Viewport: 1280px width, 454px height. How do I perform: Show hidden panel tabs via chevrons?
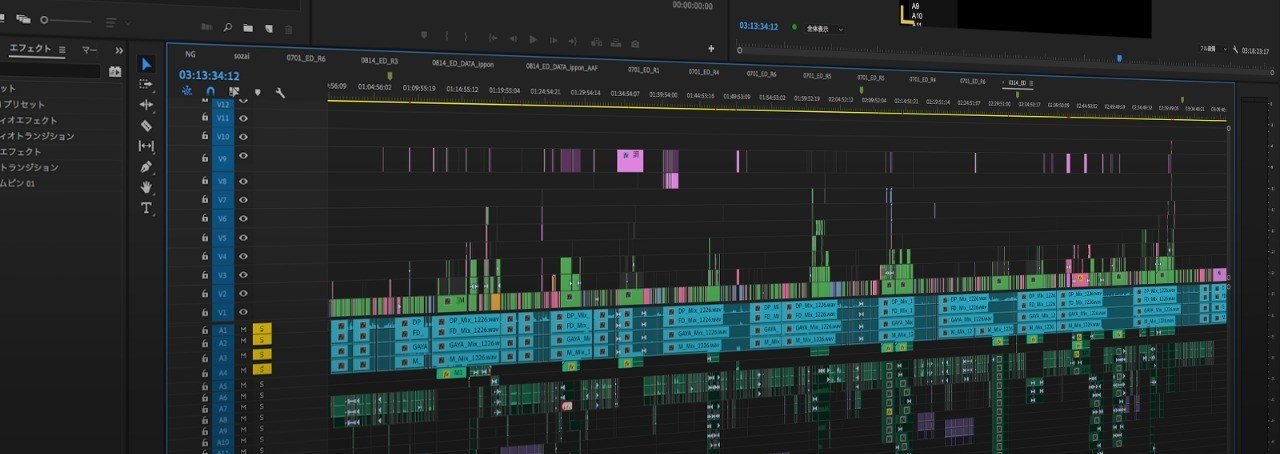point(119,50)
